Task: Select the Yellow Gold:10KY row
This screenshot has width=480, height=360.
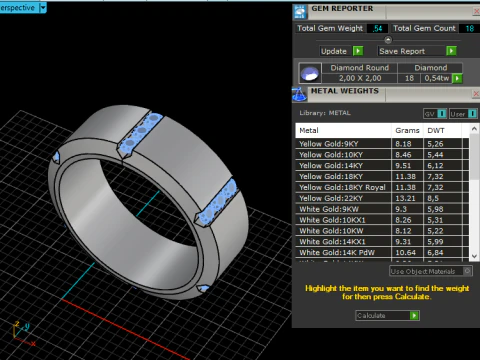Action: 382,155
